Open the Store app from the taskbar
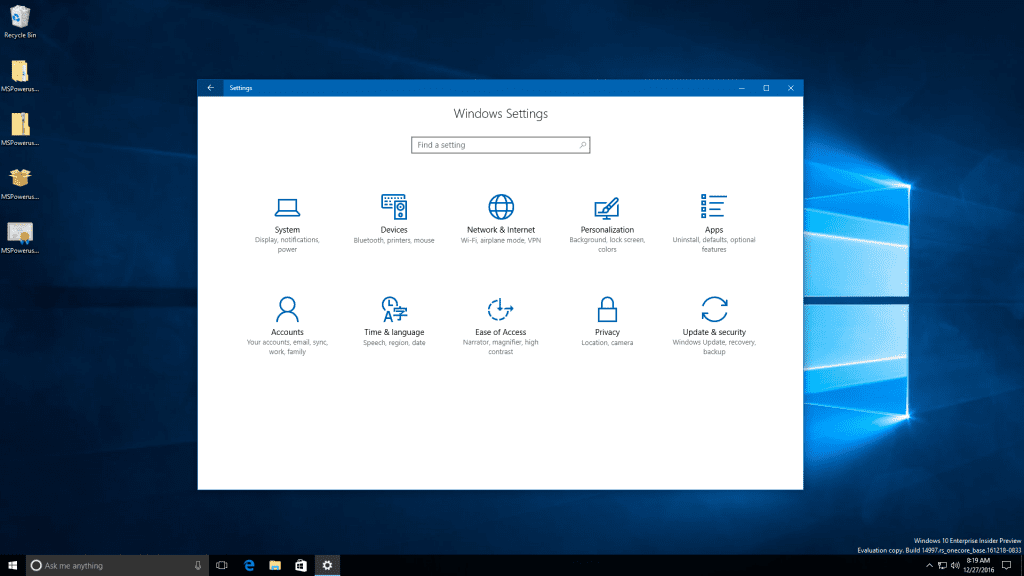Image resolution: width=1024 pixels, height=576 pixels. (x=300, y=566)
